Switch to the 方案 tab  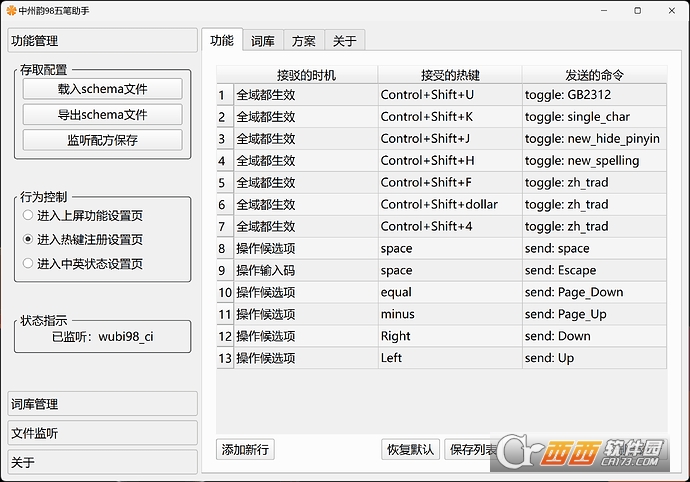click(x=304, y=41)
